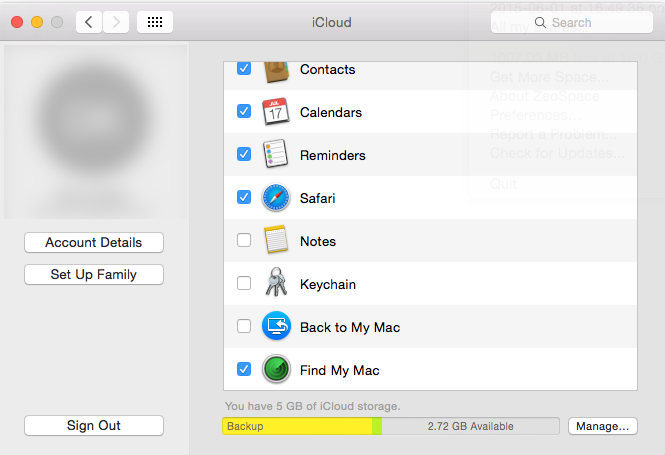Screen dimensions: 665x455
Task: Click the Calendars app icon
Action: pos(276,112)
